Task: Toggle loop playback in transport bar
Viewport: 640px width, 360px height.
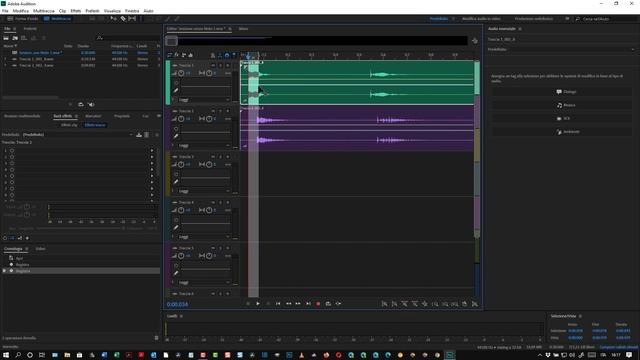Action: click(x=328, y=304)
